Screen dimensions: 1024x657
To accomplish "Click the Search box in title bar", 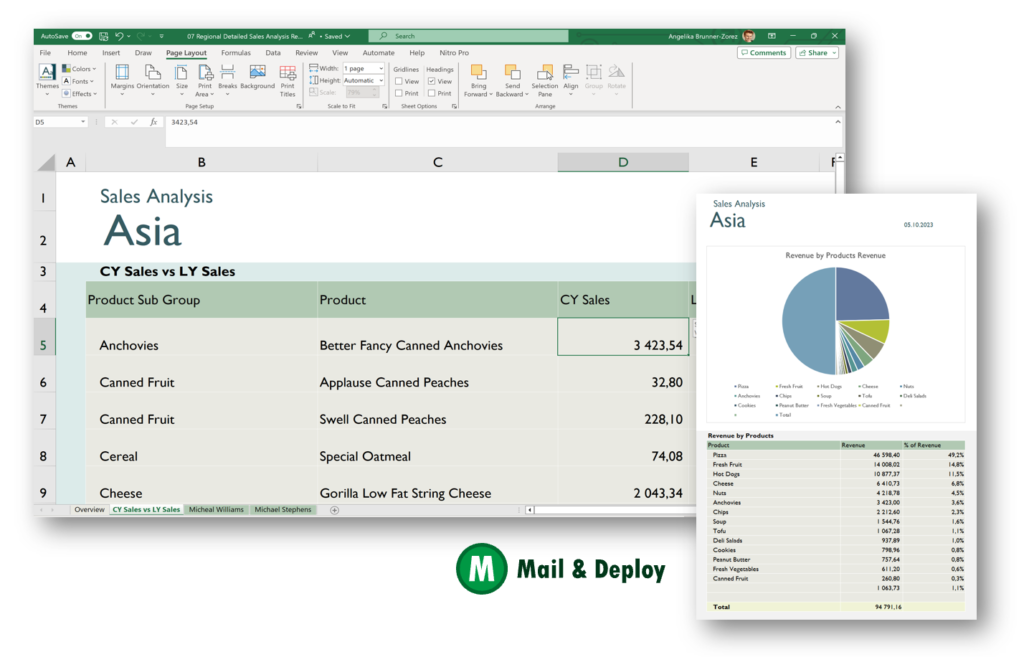I will pyautogui.click(x=468, y=36).
